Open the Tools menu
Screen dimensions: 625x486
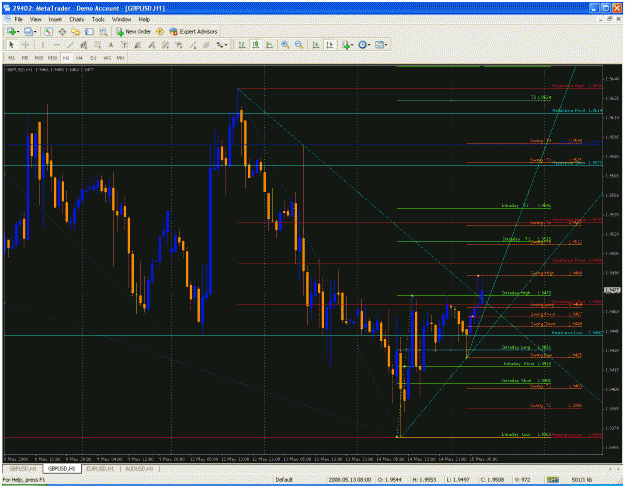(98, 19)
